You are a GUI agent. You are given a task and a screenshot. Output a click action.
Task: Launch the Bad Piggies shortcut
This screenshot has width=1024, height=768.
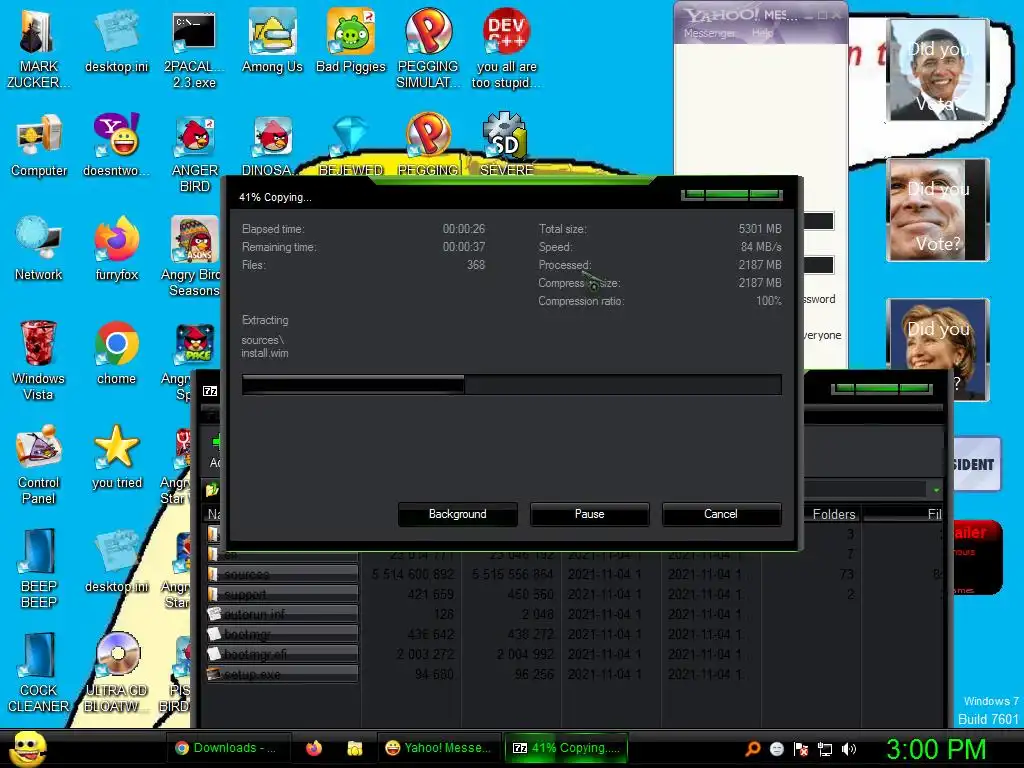point(351,42)
